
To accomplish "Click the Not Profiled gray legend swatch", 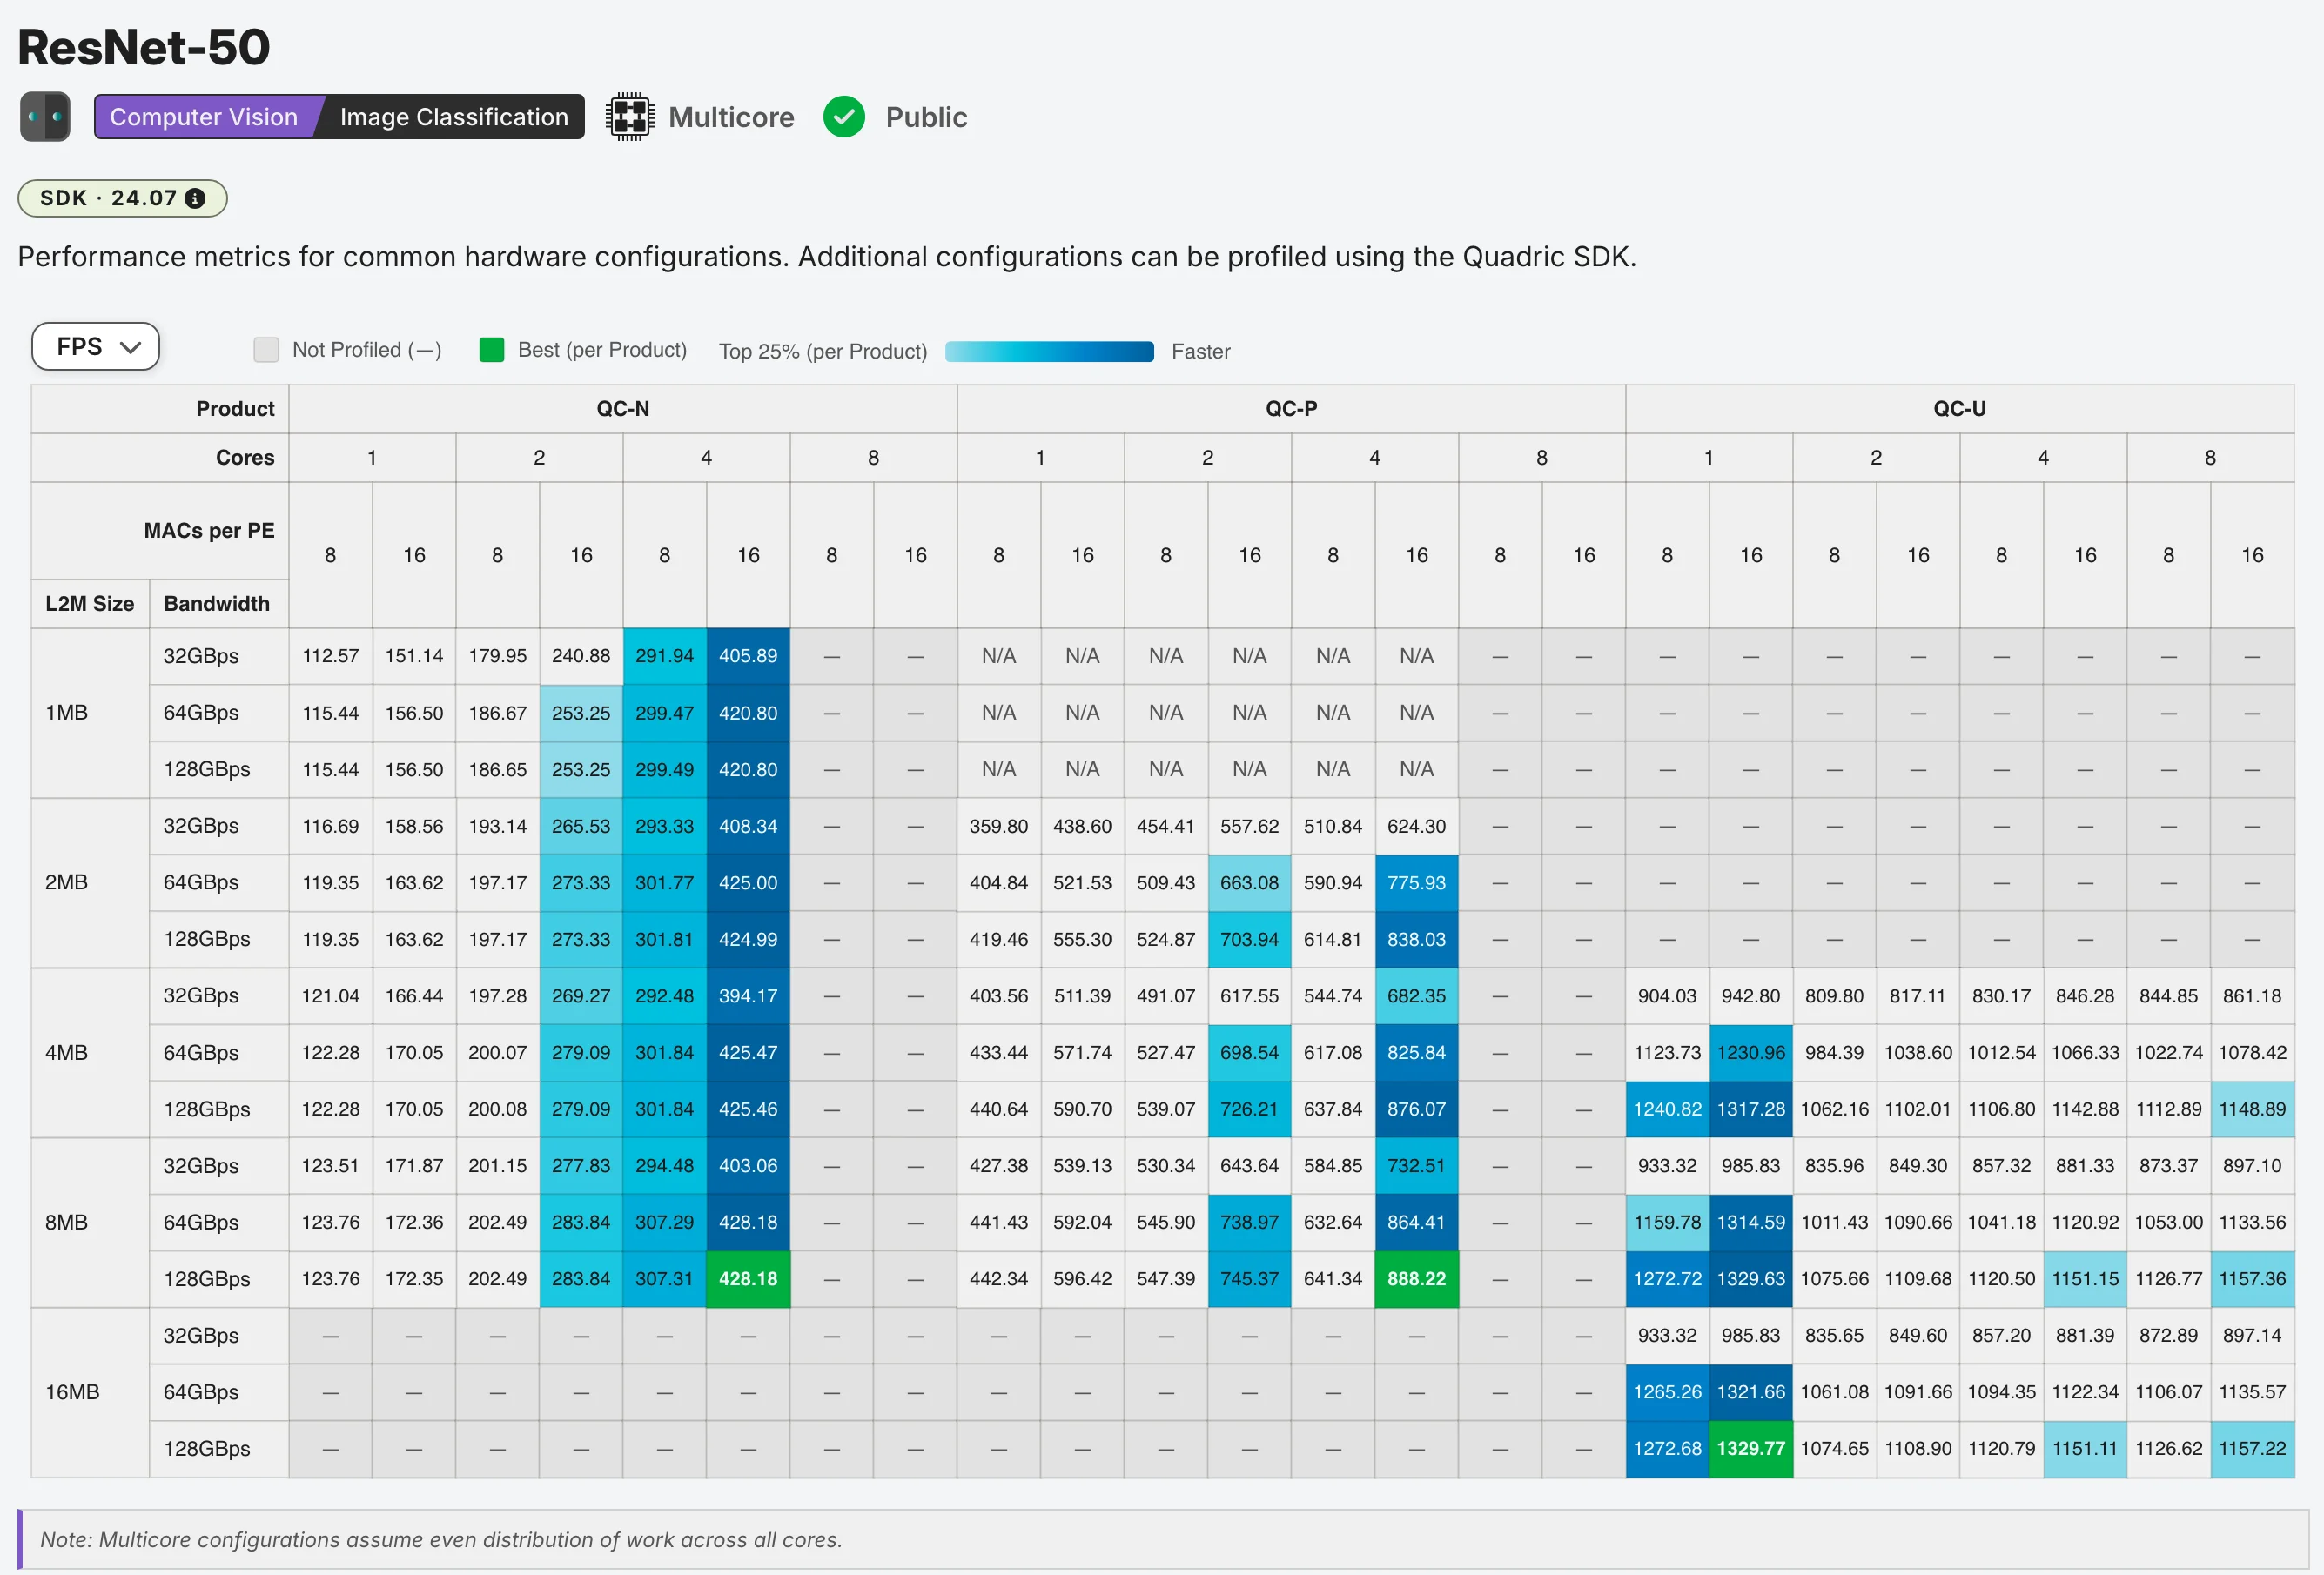I will (266, 349).
